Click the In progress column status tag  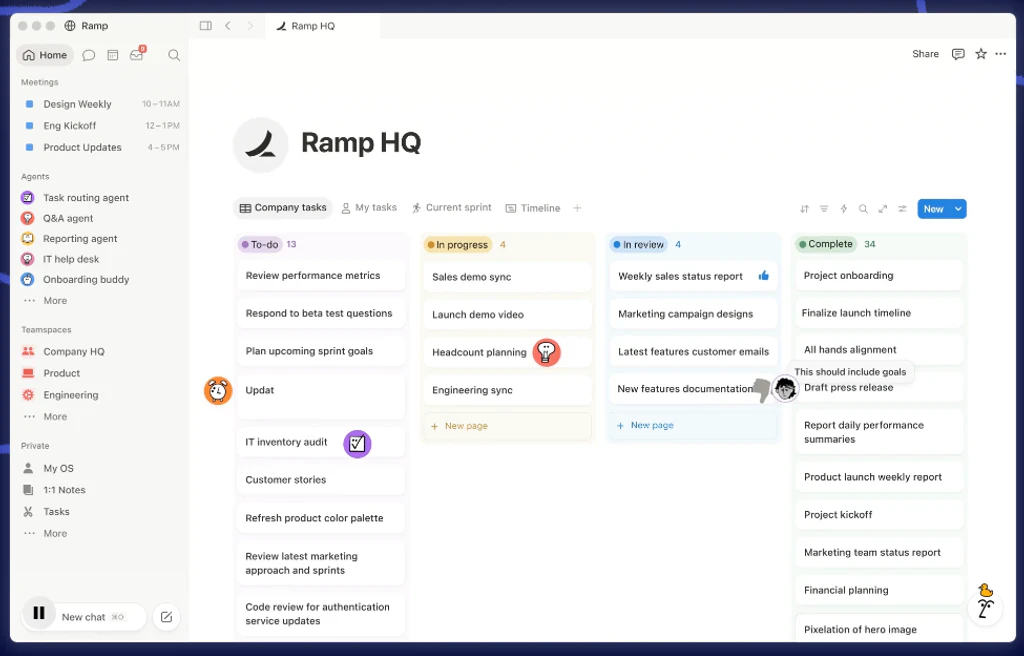457,244
